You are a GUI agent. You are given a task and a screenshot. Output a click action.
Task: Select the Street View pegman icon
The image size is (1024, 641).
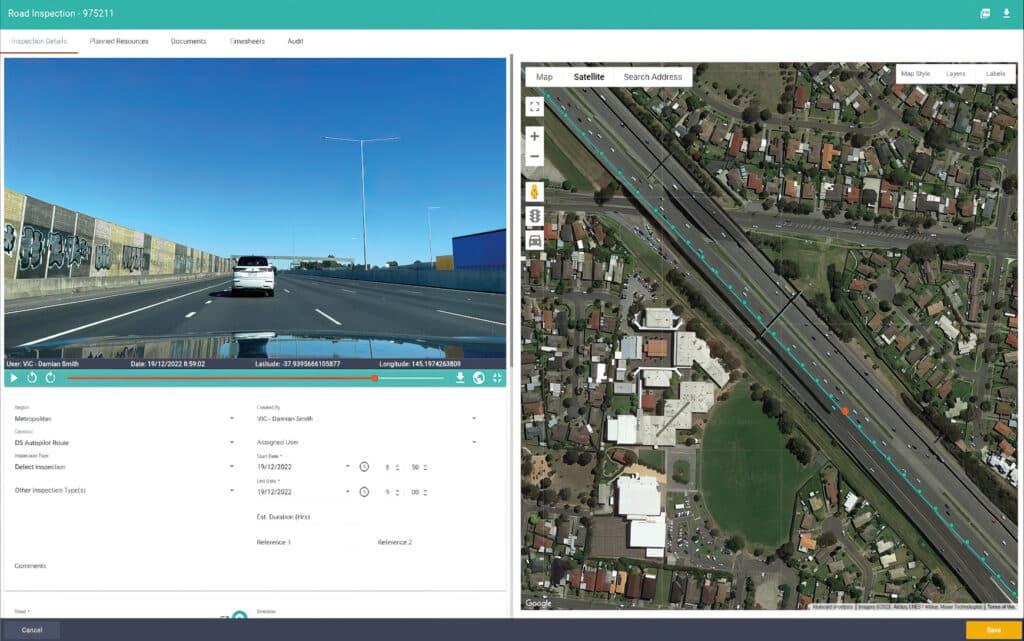coord(534,192)
